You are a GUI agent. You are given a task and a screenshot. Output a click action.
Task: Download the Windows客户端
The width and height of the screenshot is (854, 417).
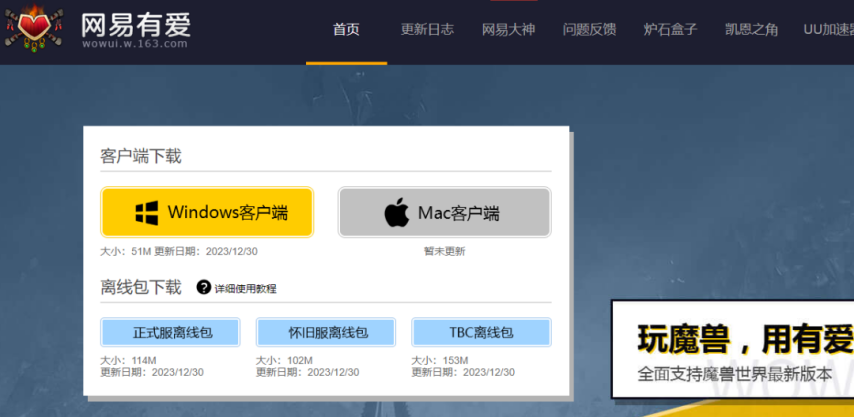(207, 212)
